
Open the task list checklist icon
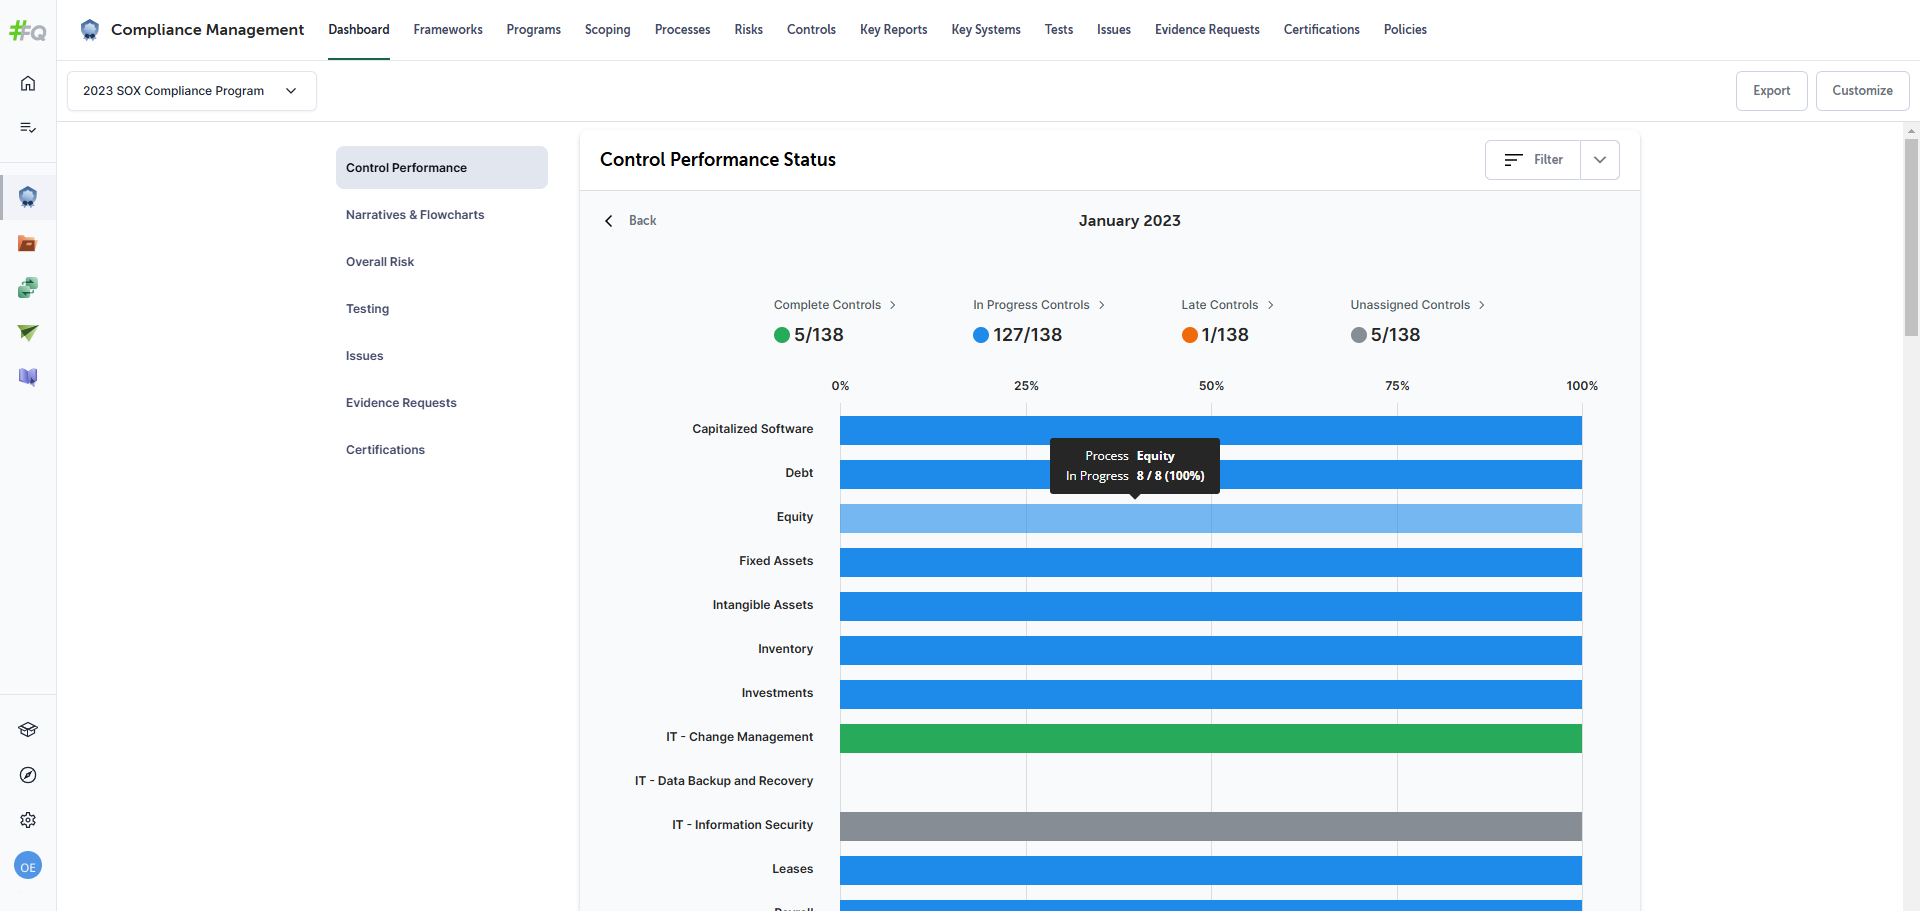[x=28, y=127]
